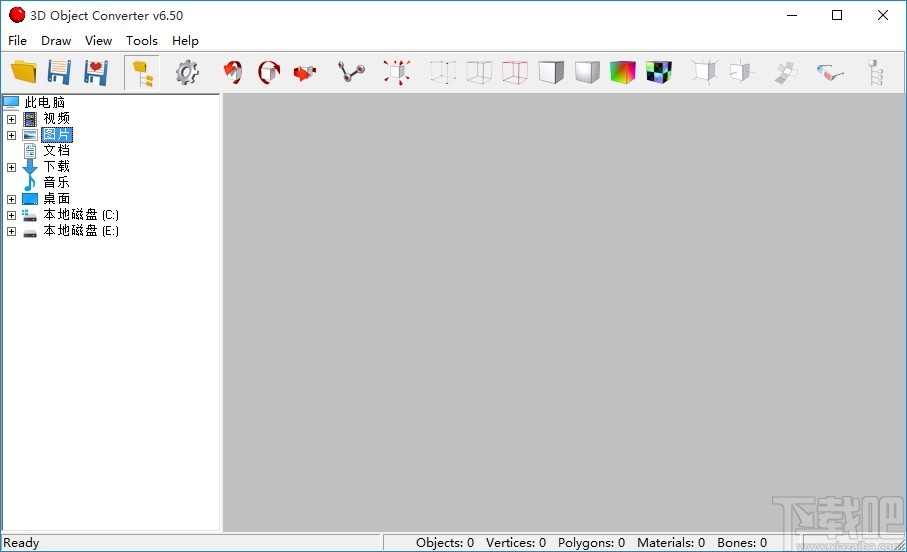Expand the 图片 tree node
The image size is (907, 552).
[x=12, y=135]
